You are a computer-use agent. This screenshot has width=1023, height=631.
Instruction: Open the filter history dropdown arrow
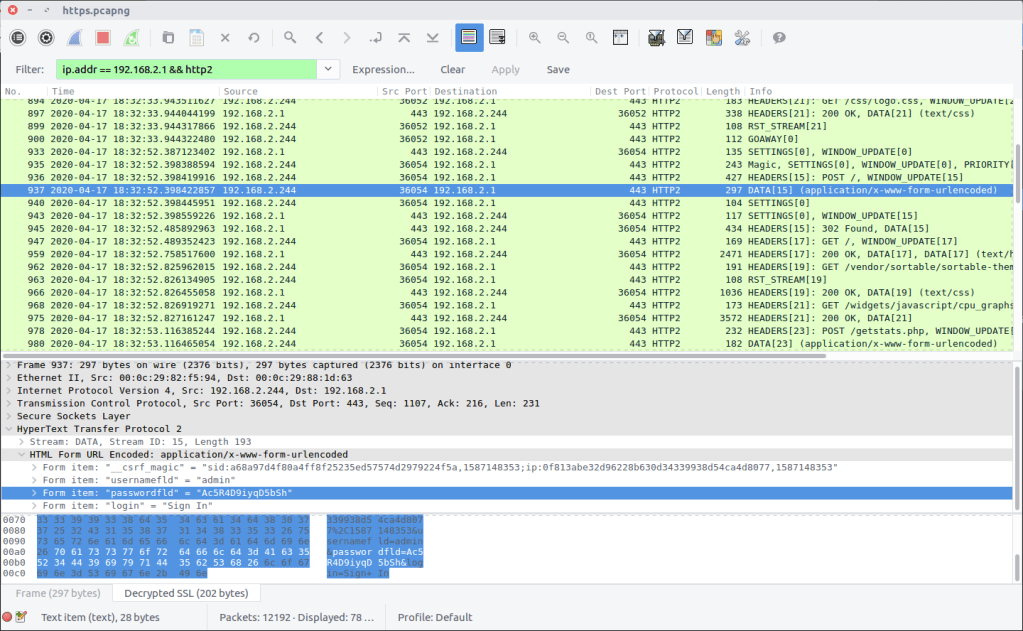coord(329,70)
